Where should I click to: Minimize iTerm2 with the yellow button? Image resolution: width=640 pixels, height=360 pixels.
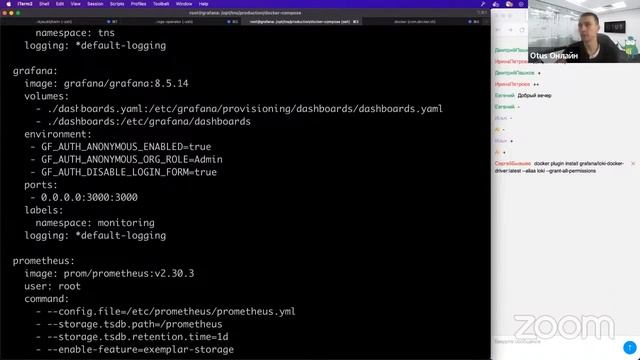click(11, 13)
